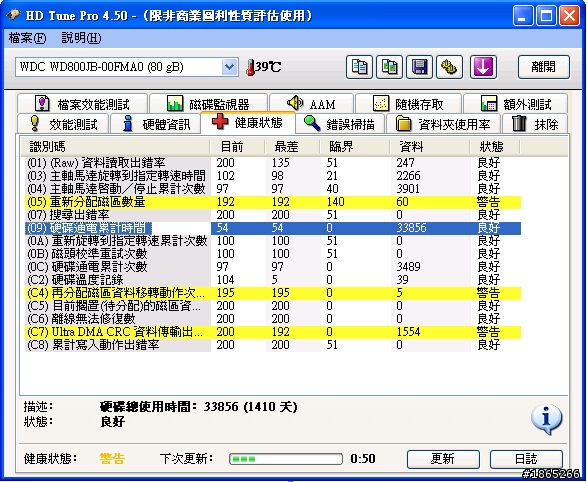The height and width of the screenshot is (482, 587).
Task: Click data value 1554 in row C7
Action: pyautogui.click(x=408, y=332)
